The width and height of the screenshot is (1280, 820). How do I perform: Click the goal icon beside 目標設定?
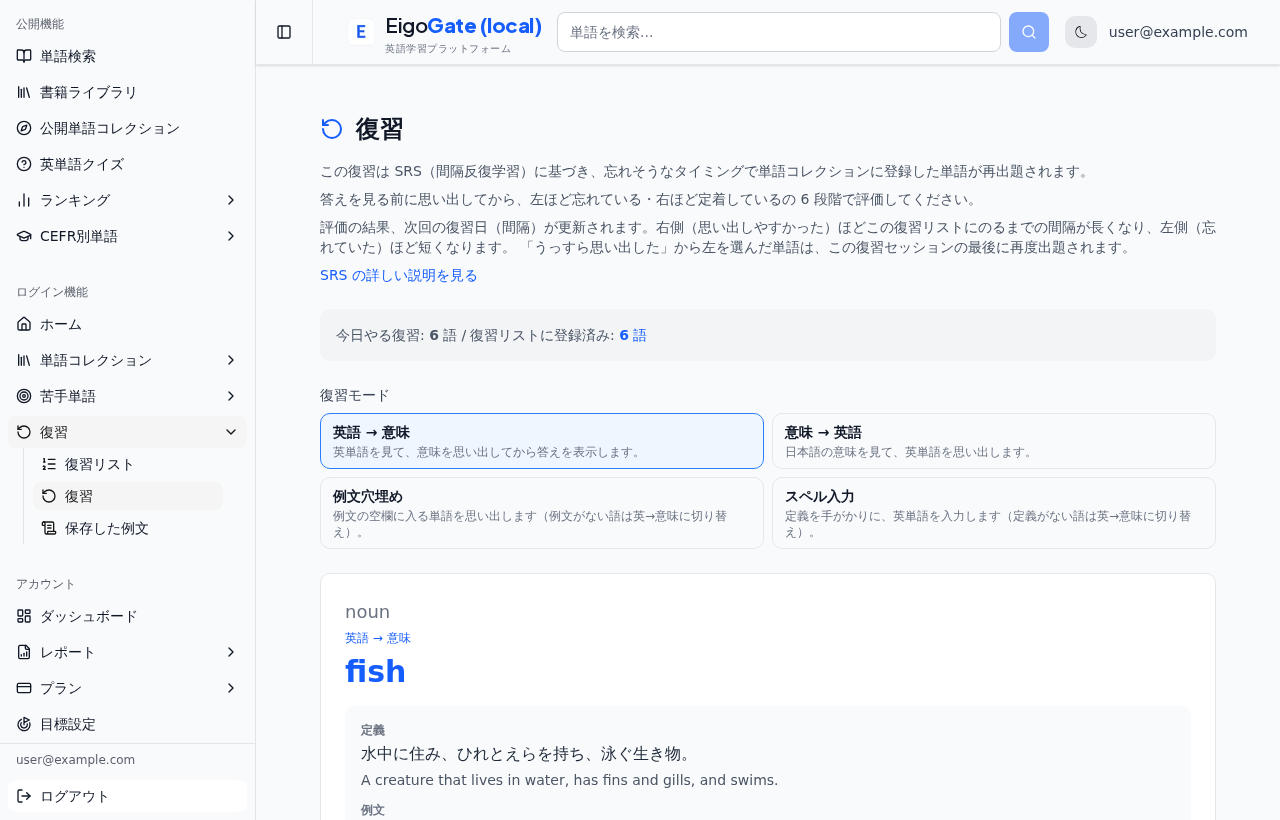(24, 724)
